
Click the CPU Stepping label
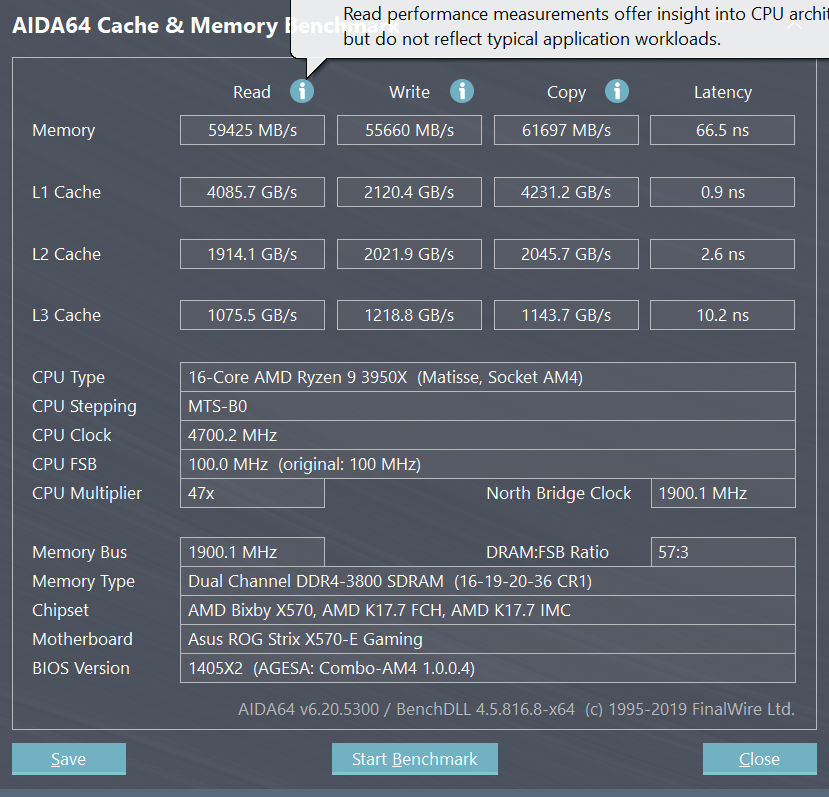84,407
